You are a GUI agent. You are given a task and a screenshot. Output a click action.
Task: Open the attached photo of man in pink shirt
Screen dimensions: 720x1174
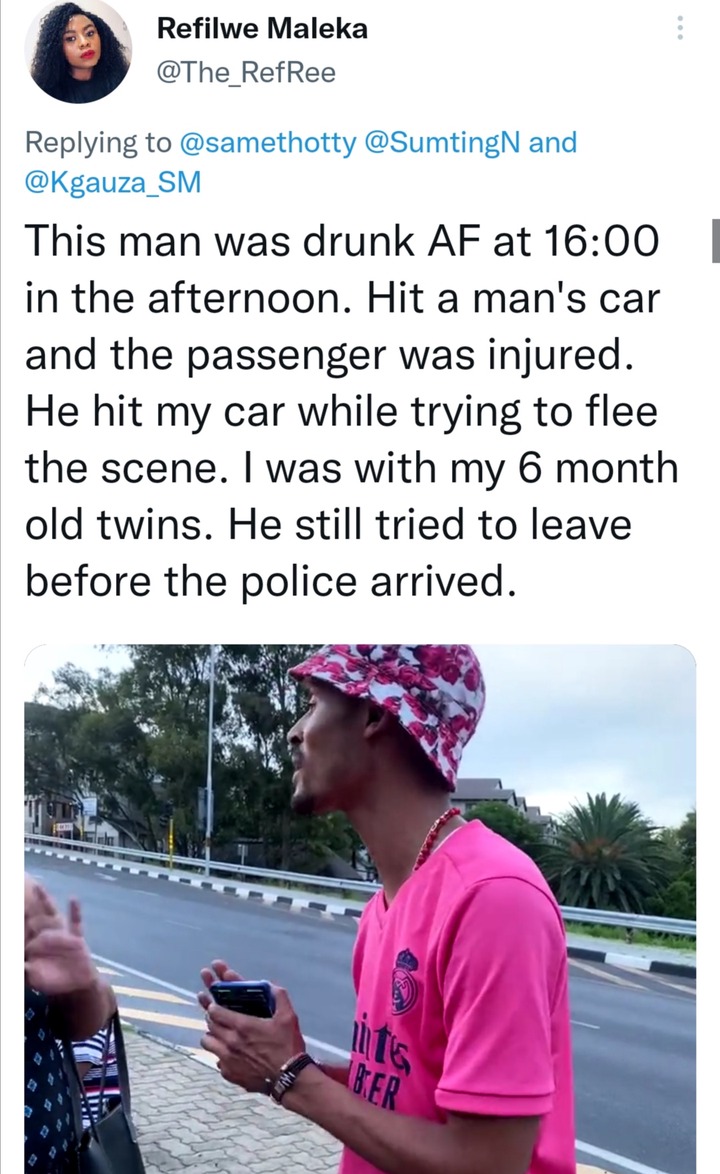click(360, 909)
